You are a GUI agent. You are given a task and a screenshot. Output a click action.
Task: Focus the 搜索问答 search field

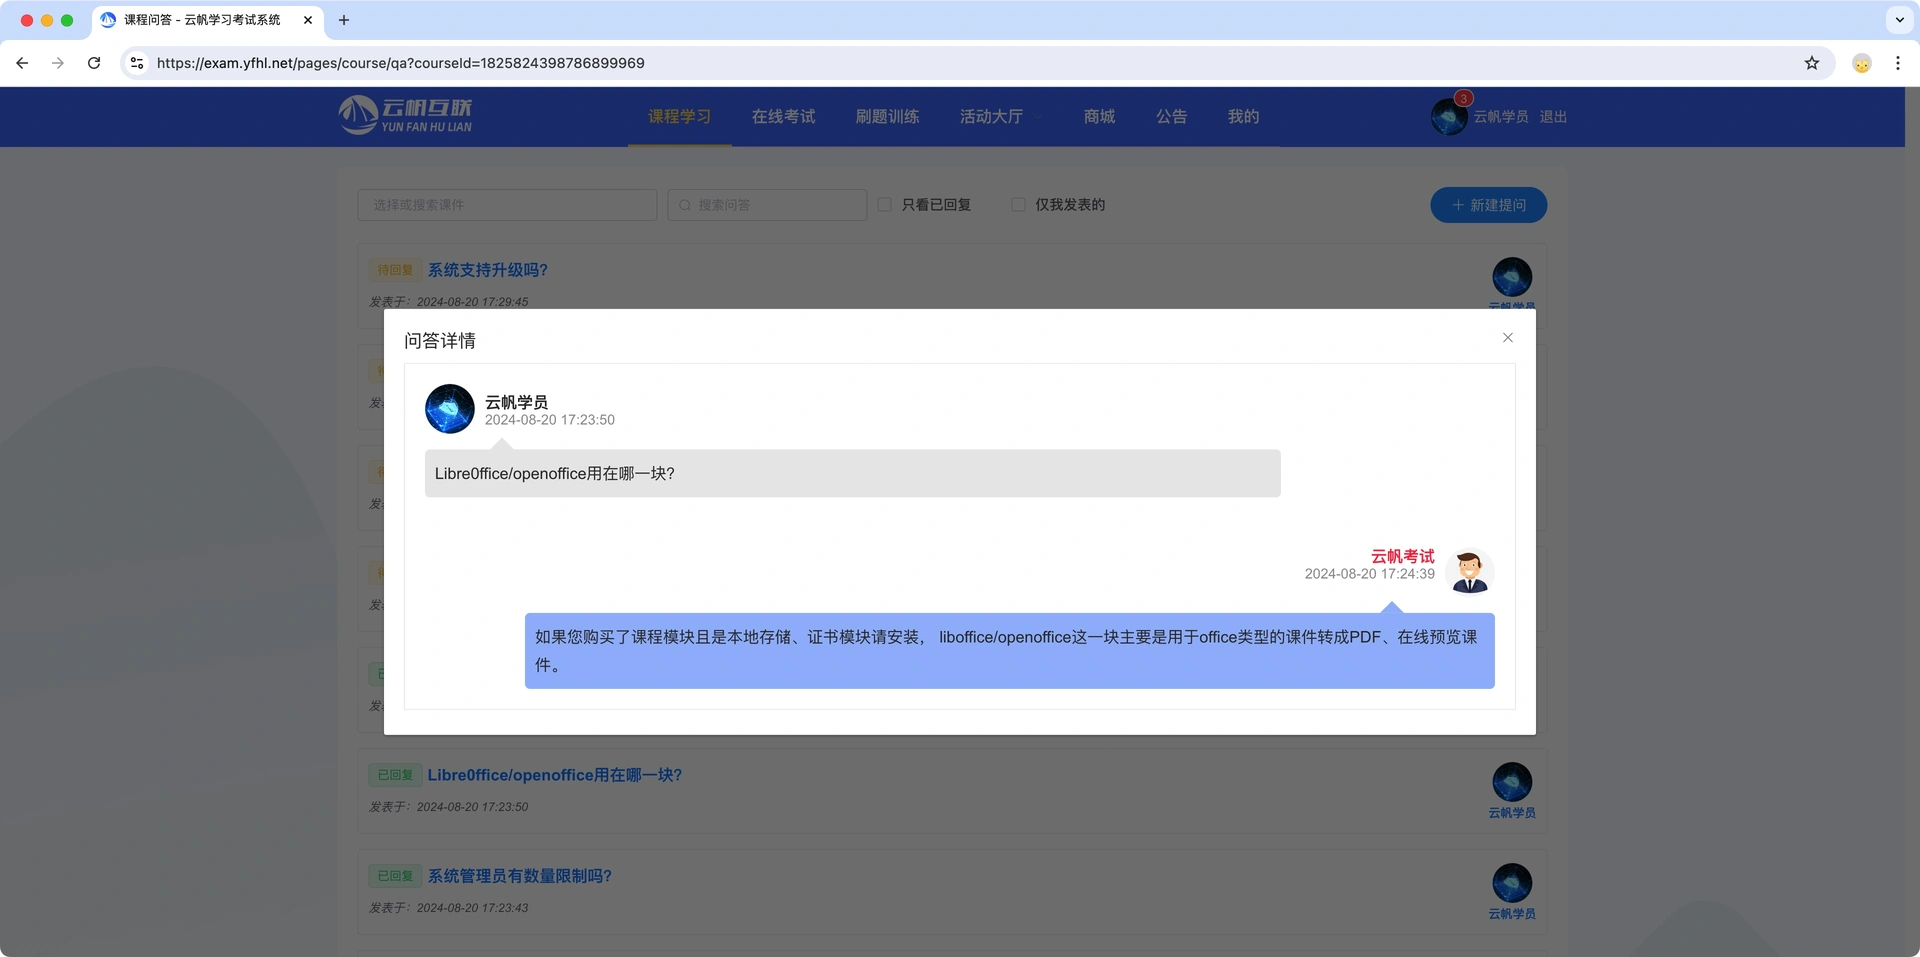tap(767, 205)
